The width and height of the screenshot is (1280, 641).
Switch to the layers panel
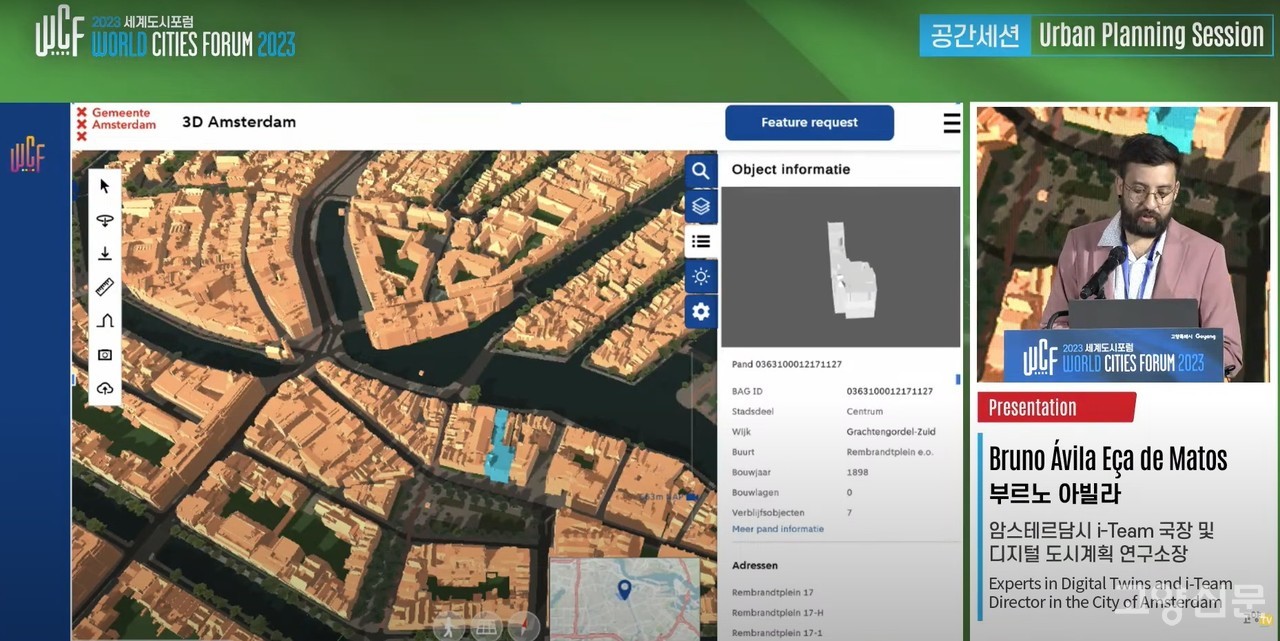[701, 206]
